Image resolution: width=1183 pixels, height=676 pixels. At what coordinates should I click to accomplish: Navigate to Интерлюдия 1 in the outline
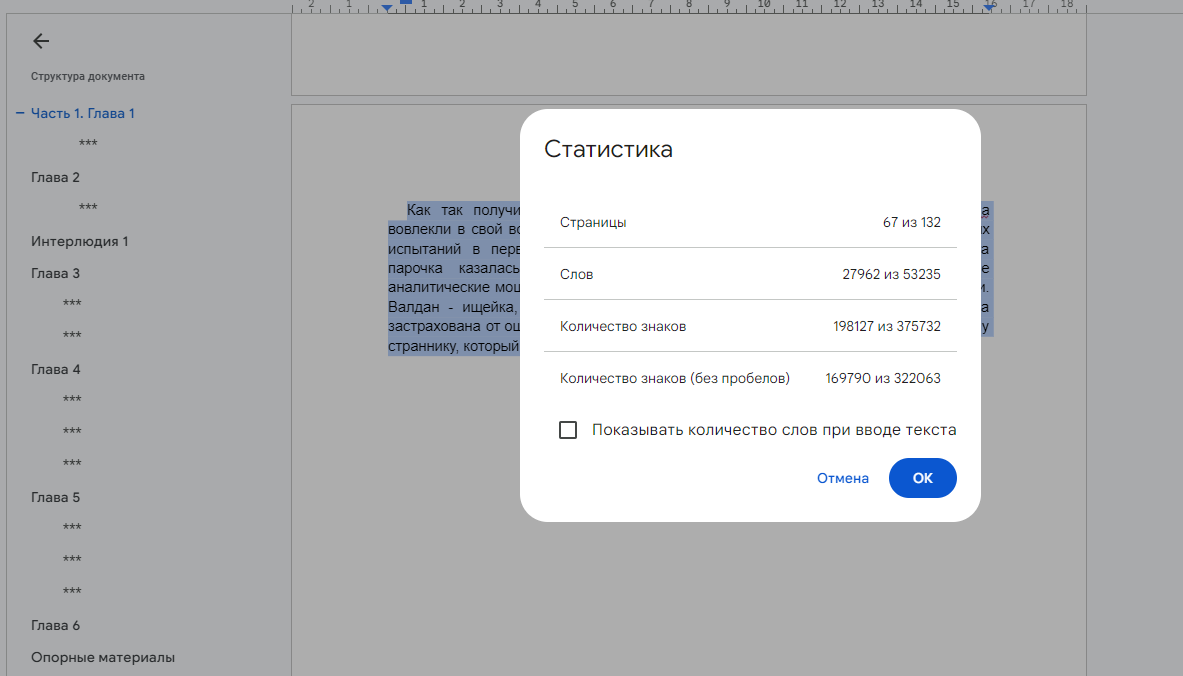point(79,241)
